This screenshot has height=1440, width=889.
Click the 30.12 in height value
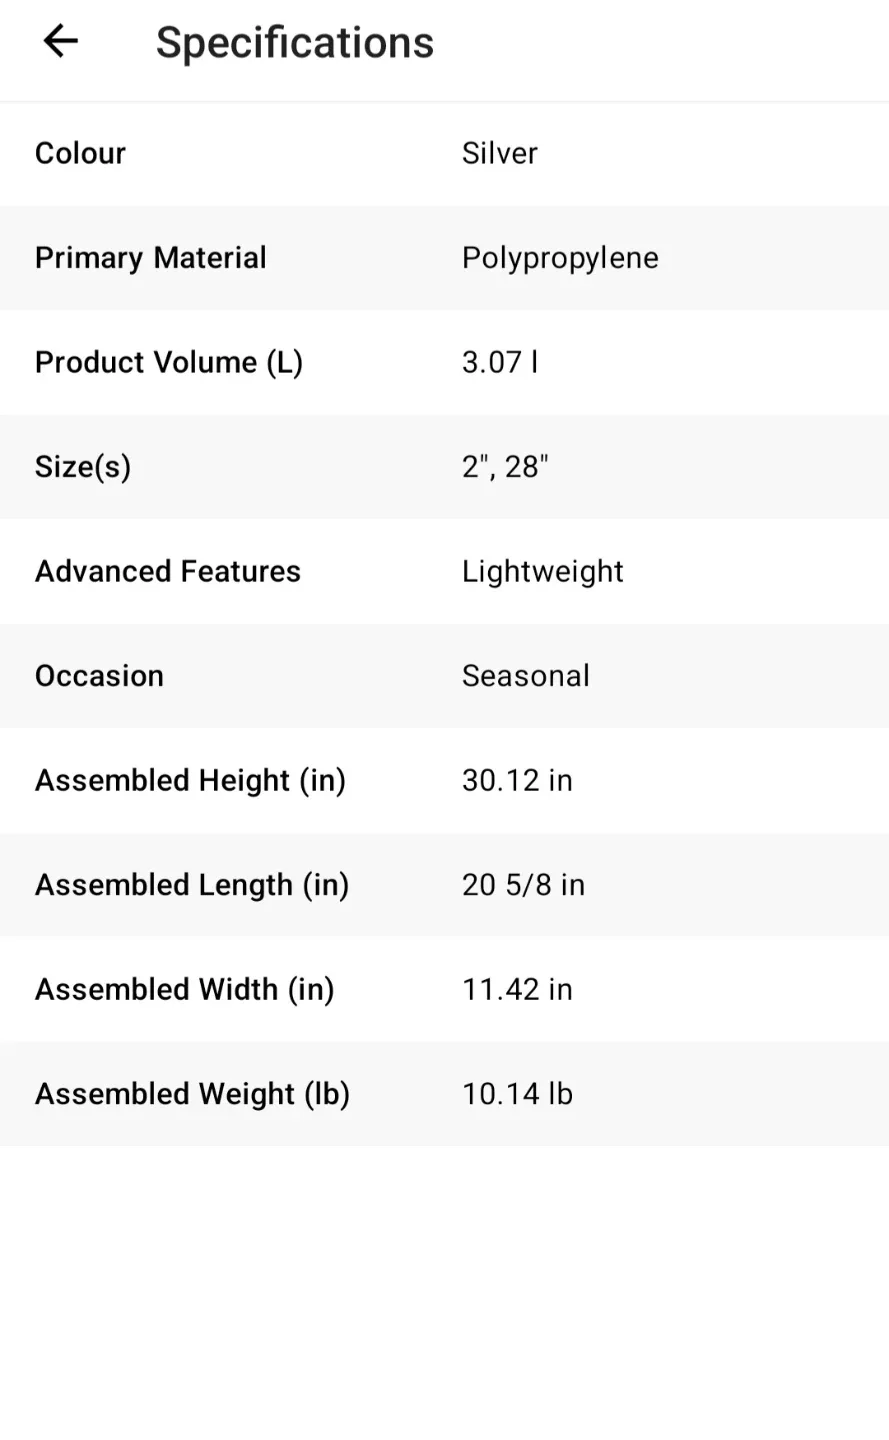[517, 780]
